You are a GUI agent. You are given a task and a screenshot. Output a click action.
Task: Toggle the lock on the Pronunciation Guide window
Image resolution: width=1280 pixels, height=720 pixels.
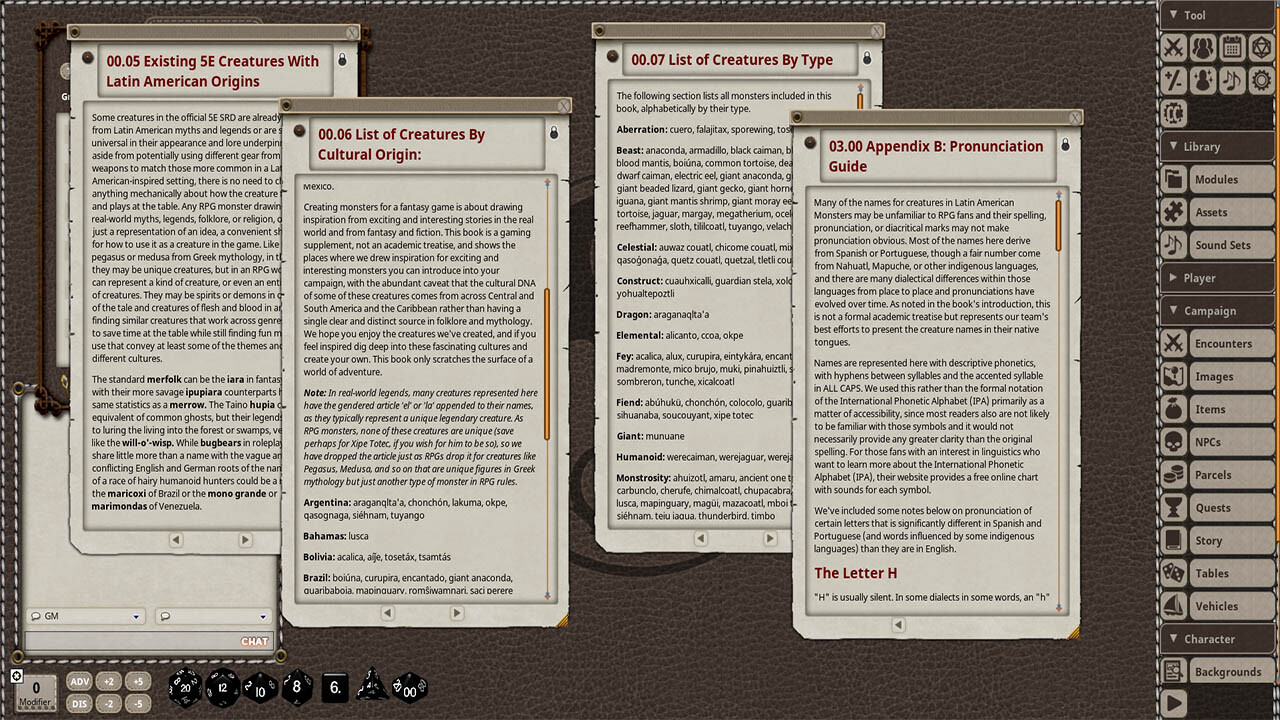pos(1066,144)
